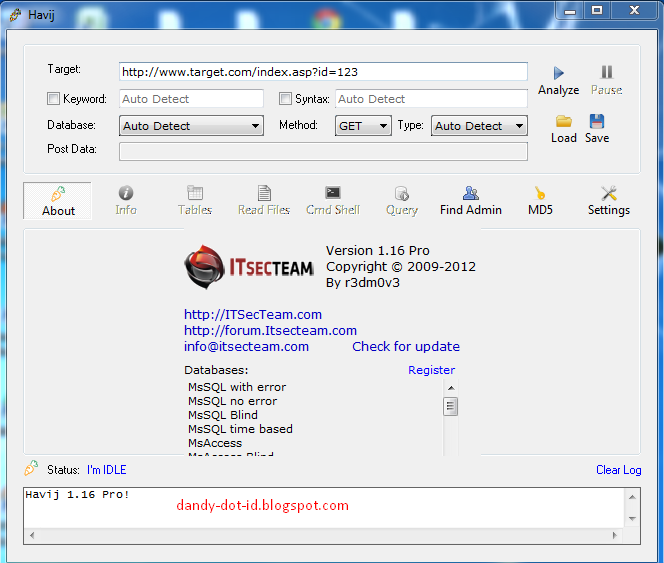Minimize the Havij window
Image resolution: width=664 pixels, height=563 pixels.
click(x=570, y=11)
